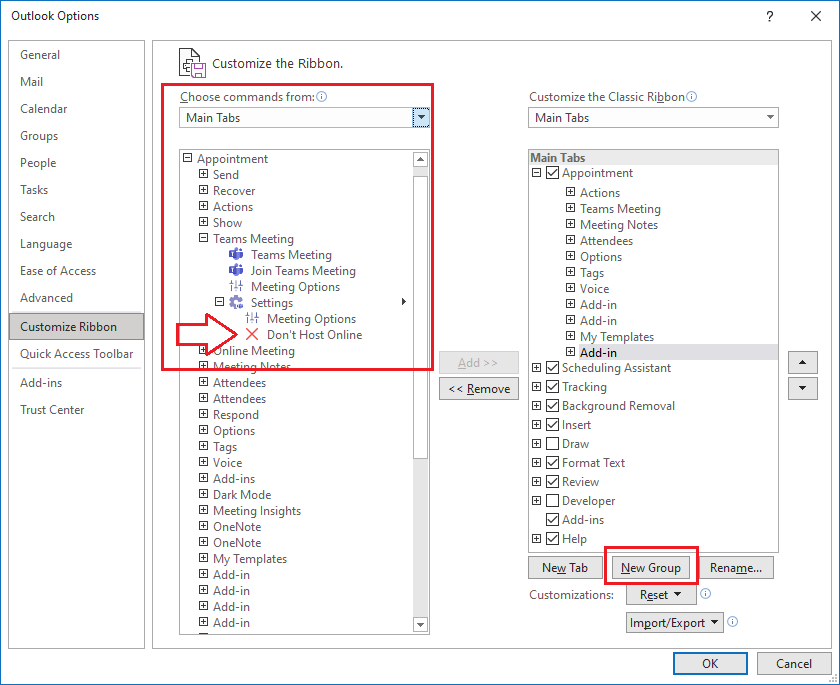Viewport: 840px width, 685px height.
Task: Expand the Recover group
Action: coord(204,190)
